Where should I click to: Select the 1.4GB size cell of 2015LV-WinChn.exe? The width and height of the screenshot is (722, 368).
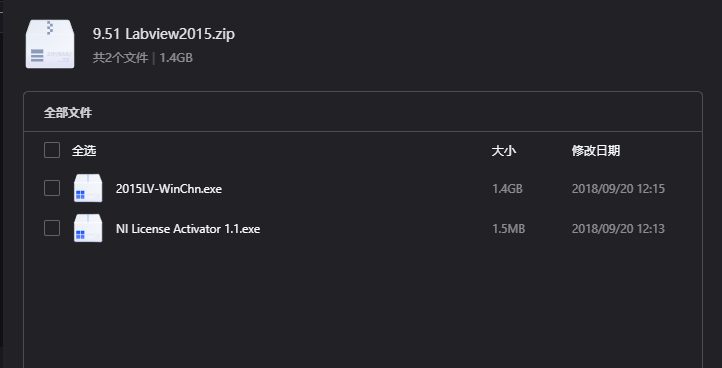pyautogui.click(x=507, y=189)
